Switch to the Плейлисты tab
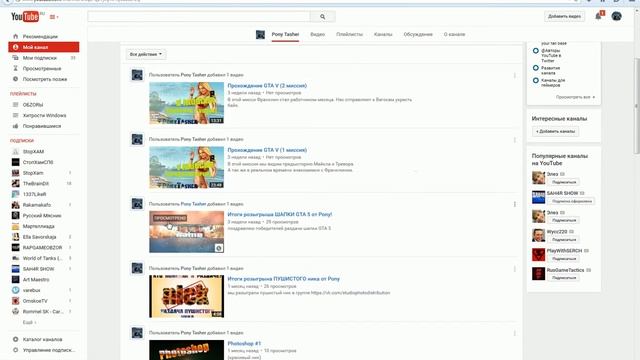Viewport: 640px width, 360px height. click(x=349, y=34)
